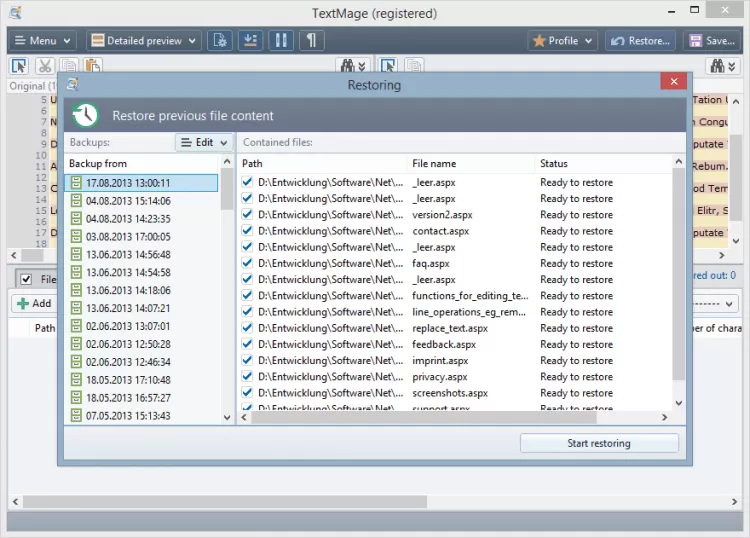Uncheck the version2.aspx file checkbox
The height and width of the screenshot is (538, 750).
point(248,215)
